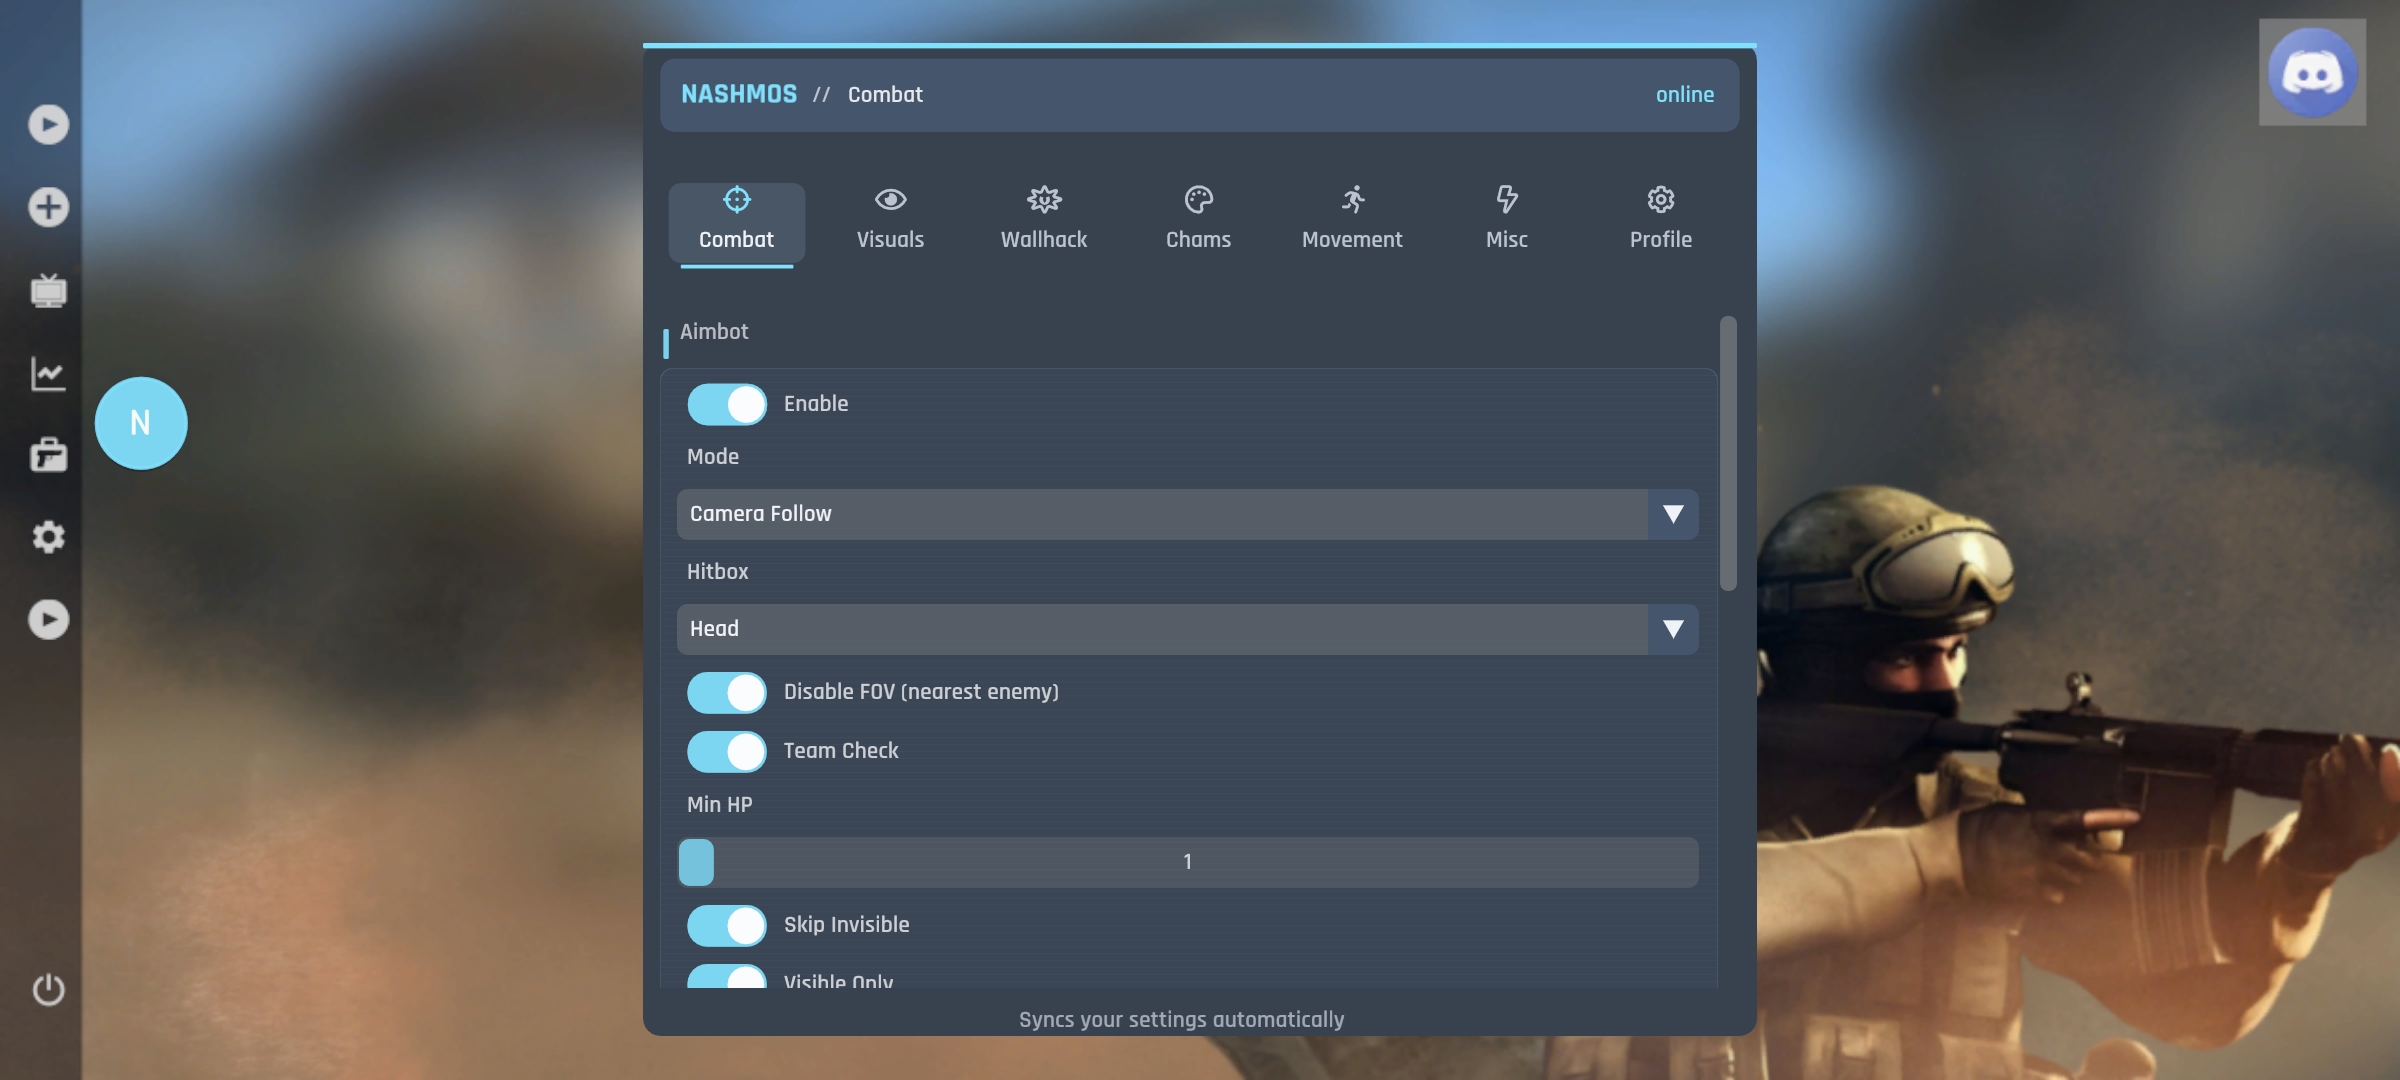The height and width of the screenshot is (1080, 2400).
Task: Click the Wallhack gear-flower icon
Action: [1044, 199]
